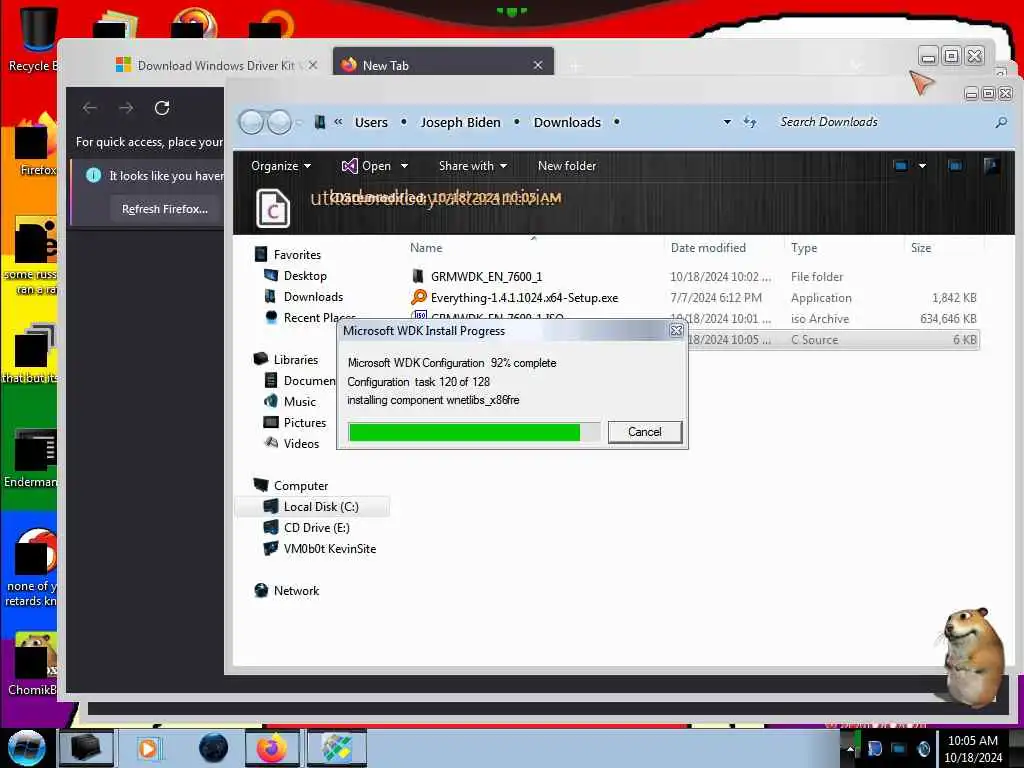Viewport: 1024px width, 768px height.
Task: Open Local Disk (C:)
Action: coord(312,507)
